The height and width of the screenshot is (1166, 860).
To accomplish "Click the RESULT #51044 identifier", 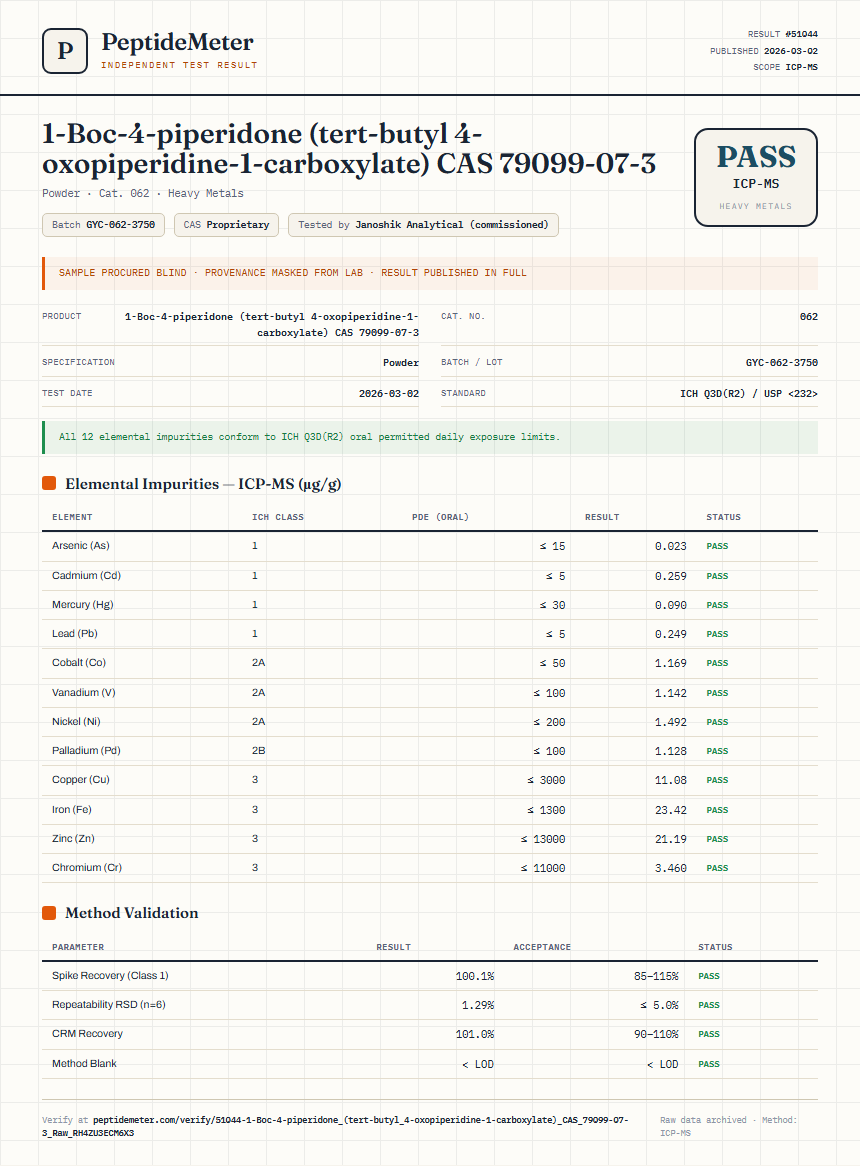I will [783, 34].
